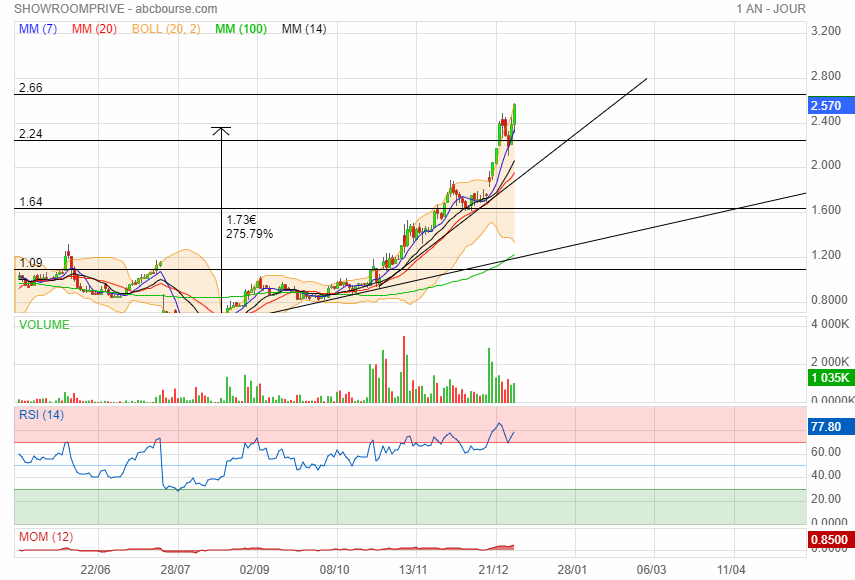Click the 22/06 date axis label
The image size is (855, 580).
[95, 570]
